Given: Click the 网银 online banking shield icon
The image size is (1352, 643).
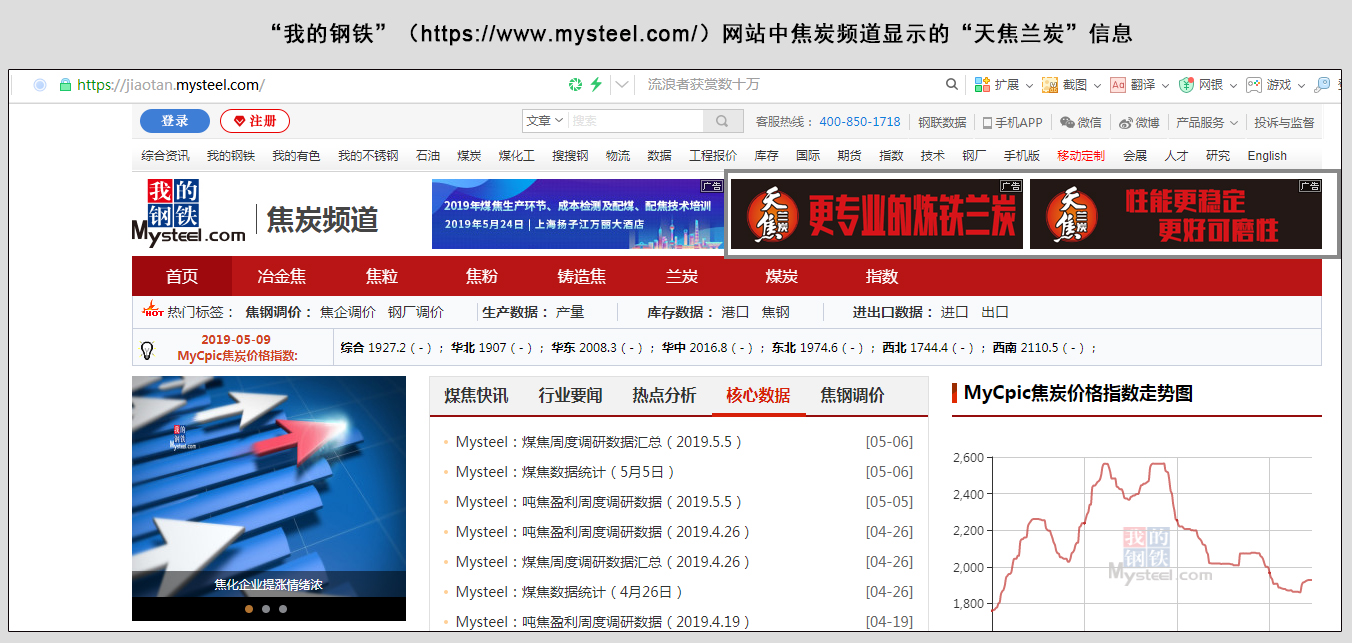Looking at the screenshot, I should pyautogui.click(x=1186, y=85).
